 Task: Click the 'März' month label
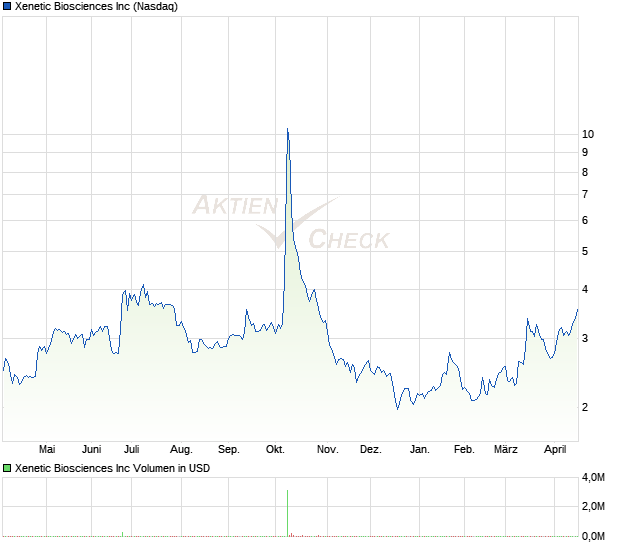tap(506, 449)
